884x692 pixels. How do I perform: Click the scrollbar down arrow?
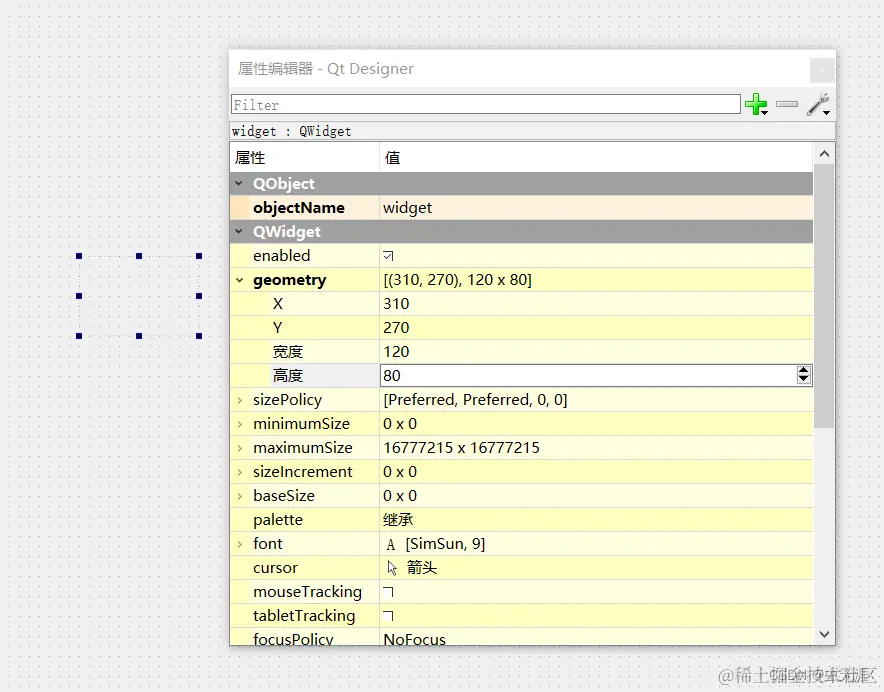(824, 634)
